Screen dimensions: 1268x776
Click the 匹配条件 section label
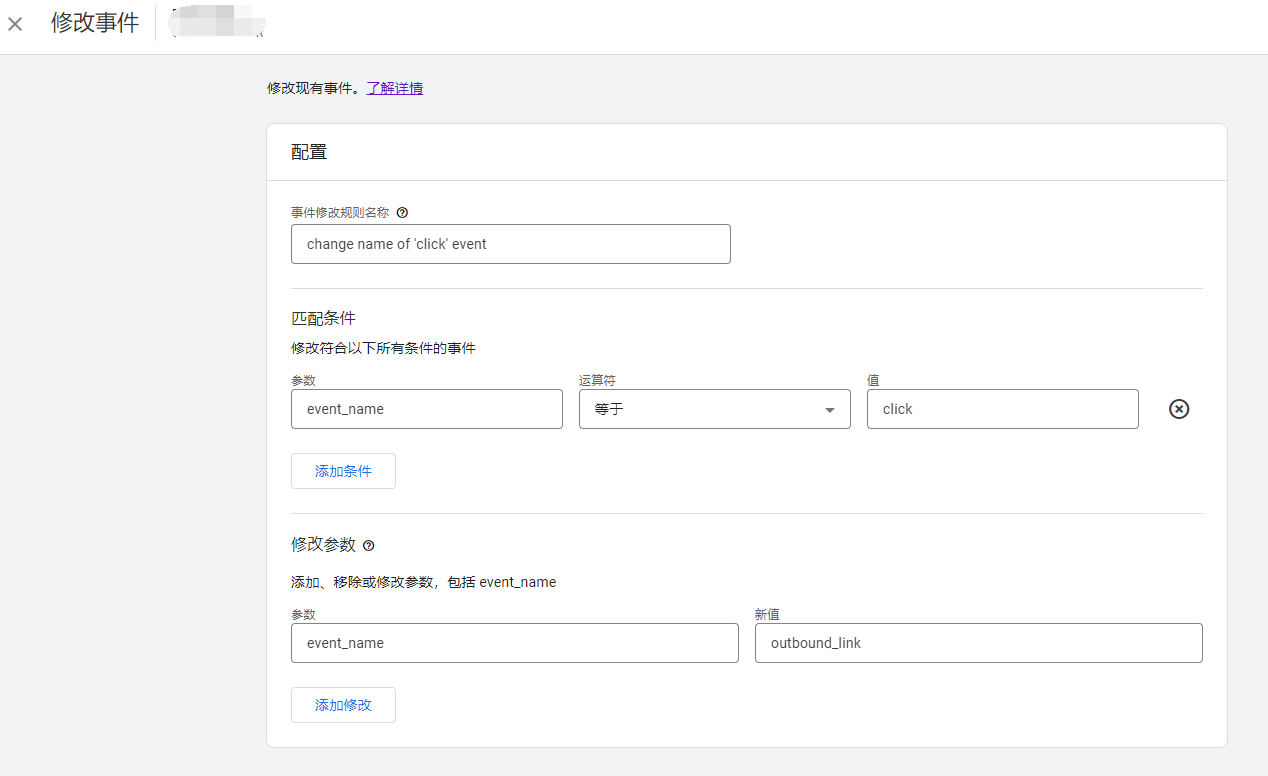[323, 317]
